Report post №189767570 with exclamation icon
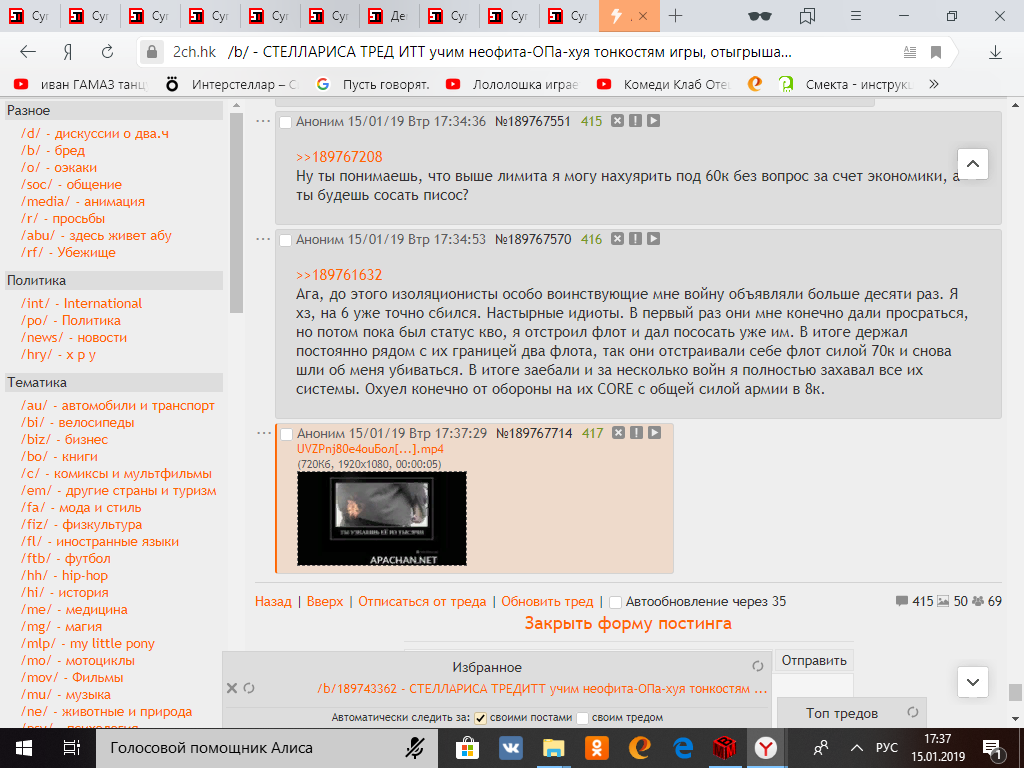Screen dimensions: 1024x768 click(x=635, y=239)
